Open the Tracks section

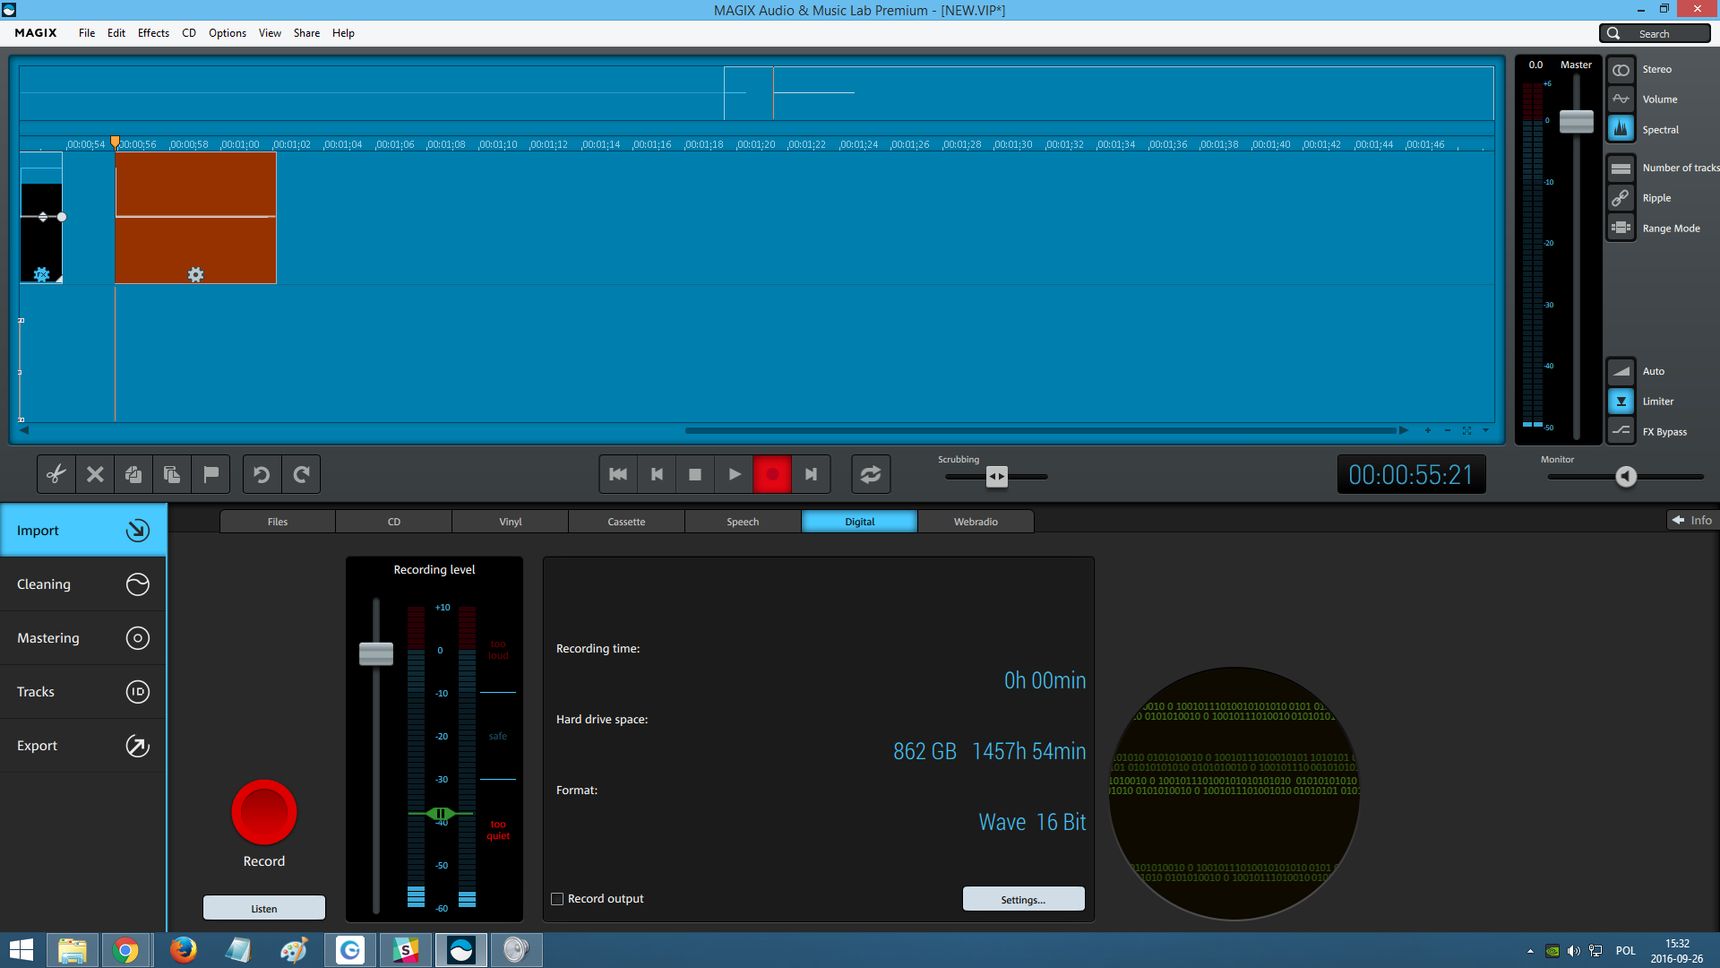[x=83, y=691]
